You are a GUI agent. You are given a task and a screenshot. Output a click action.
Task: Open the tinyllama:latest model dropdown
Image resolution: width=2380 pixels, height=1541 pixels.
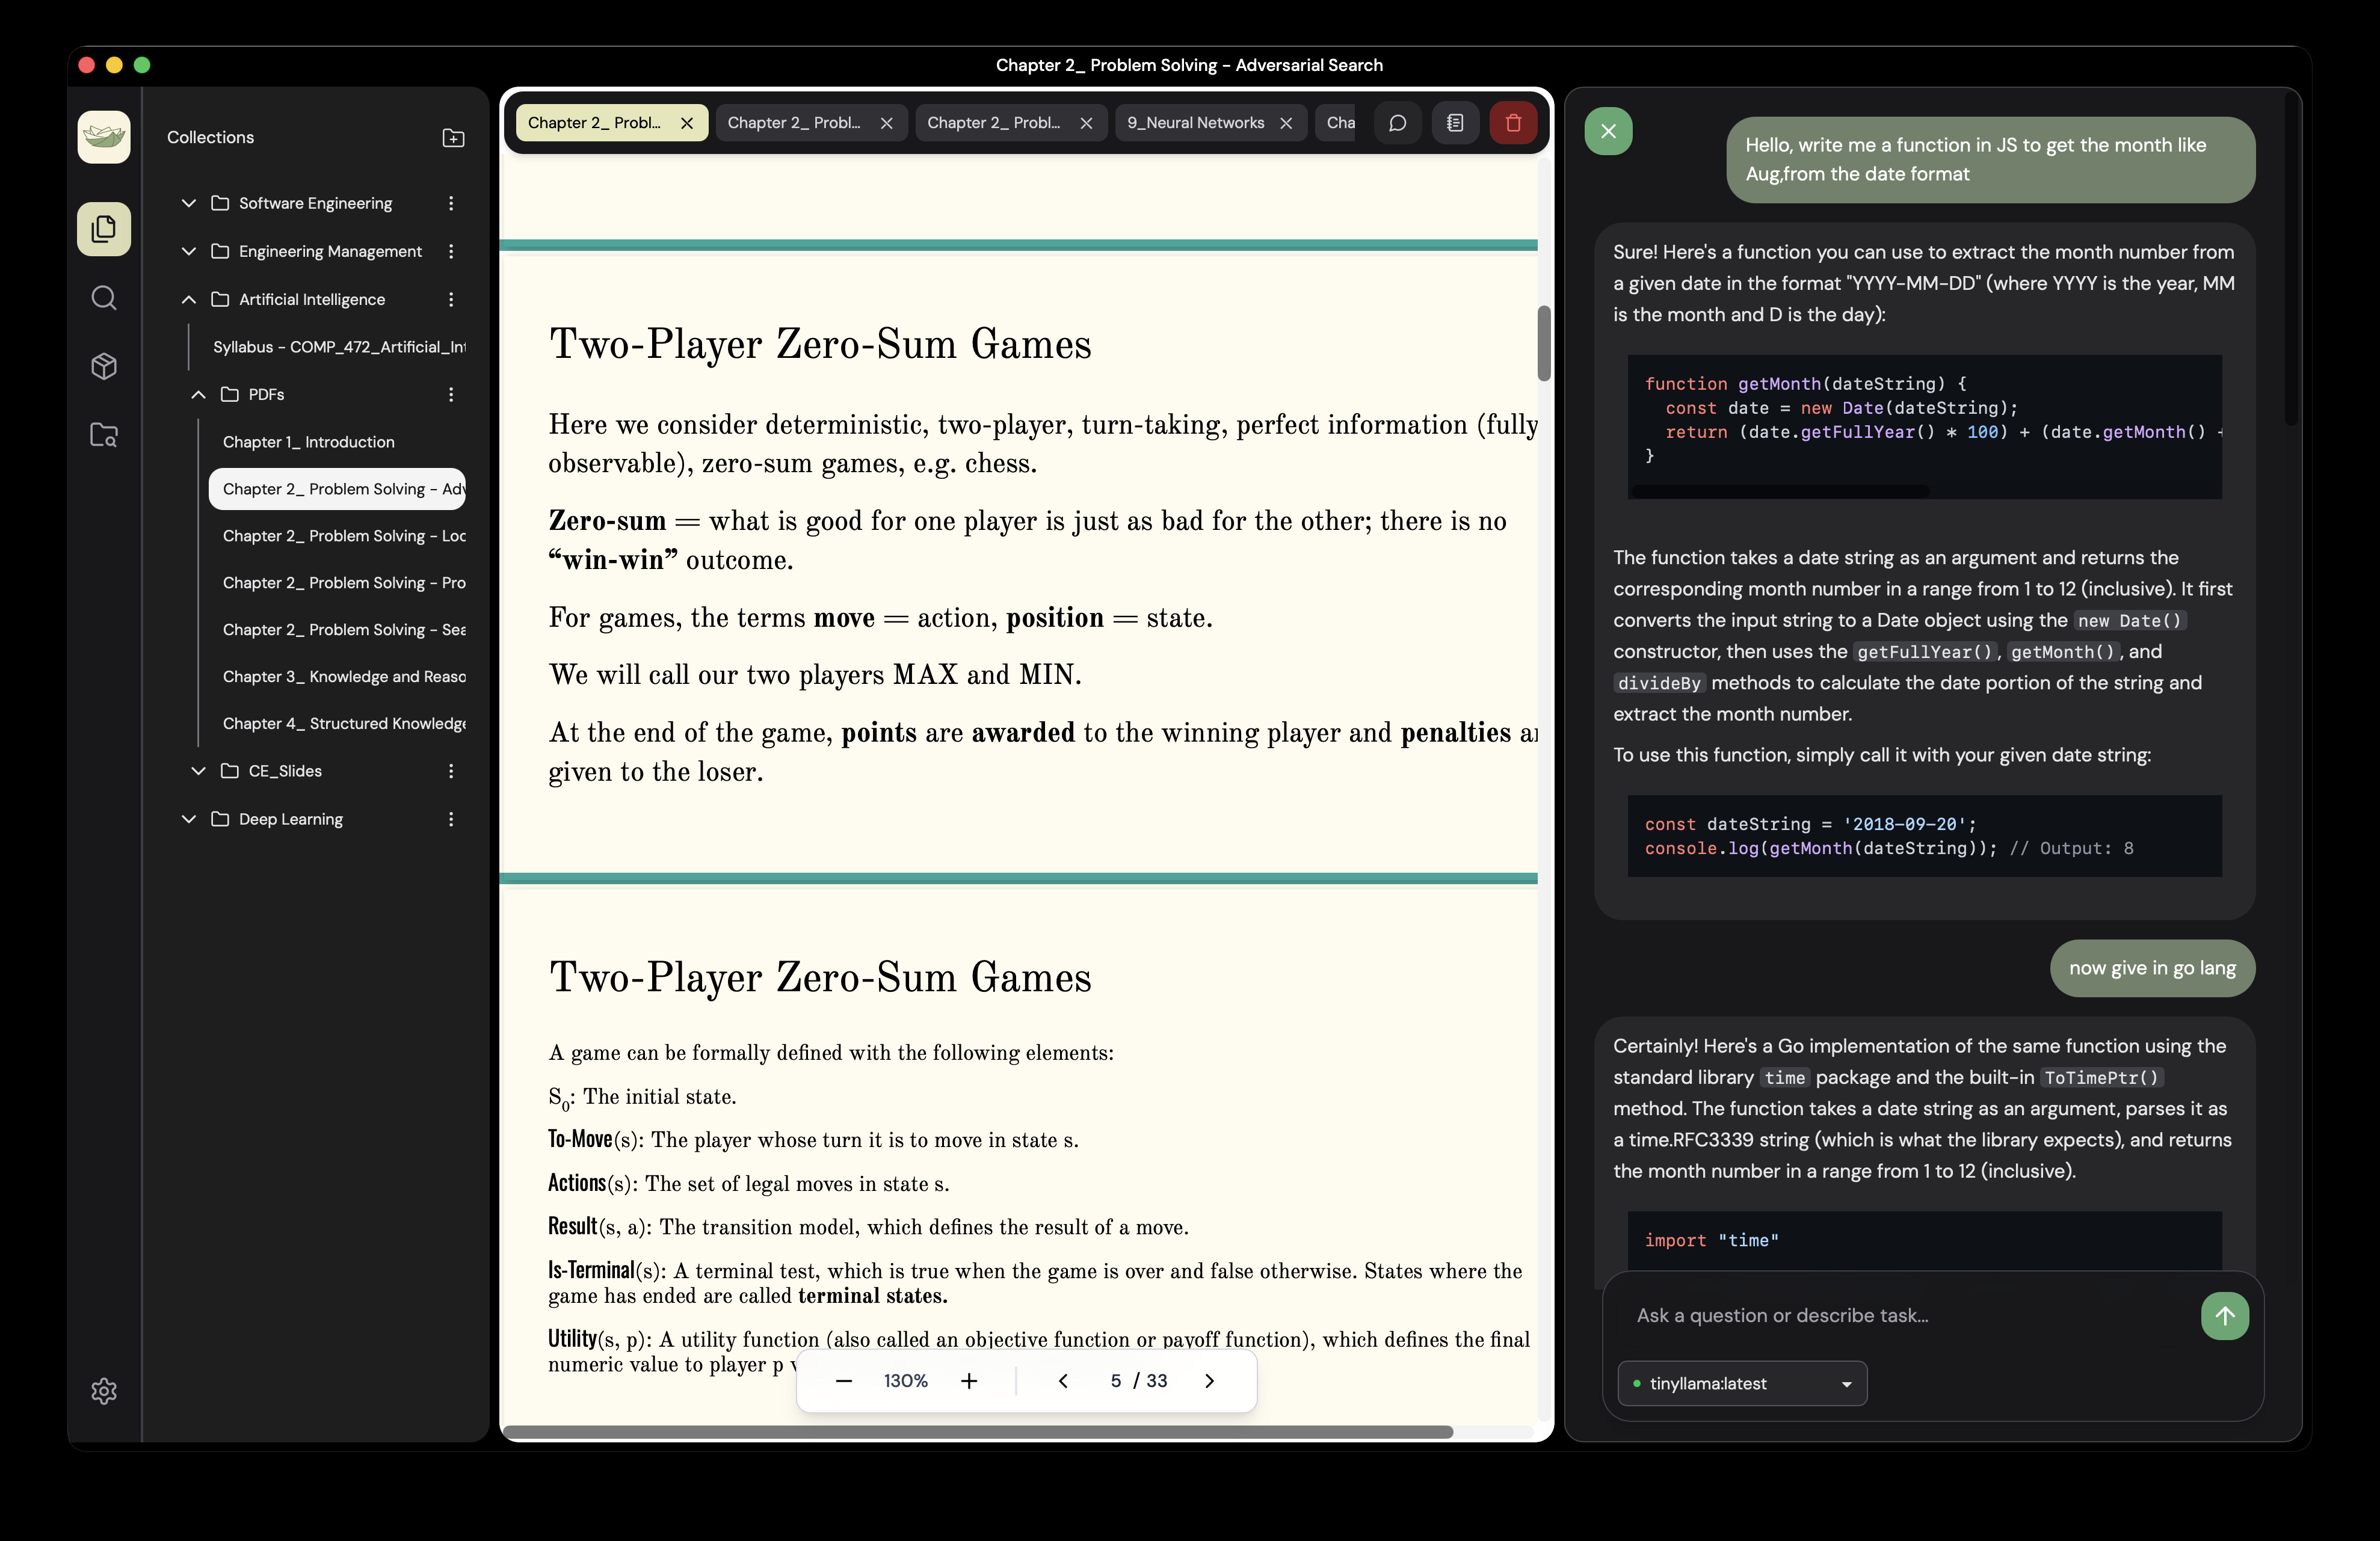(1741, 1384)
